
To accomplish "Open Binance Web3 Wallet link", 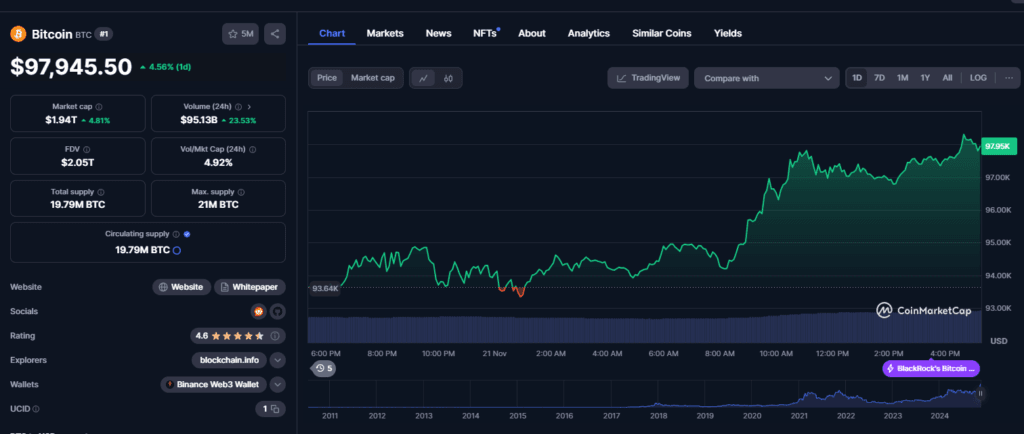I will coord(214,384).
